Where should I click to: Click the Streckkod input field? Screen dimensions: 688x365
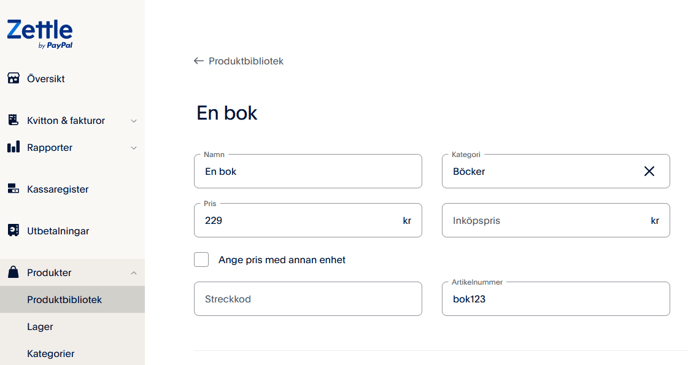308,299
